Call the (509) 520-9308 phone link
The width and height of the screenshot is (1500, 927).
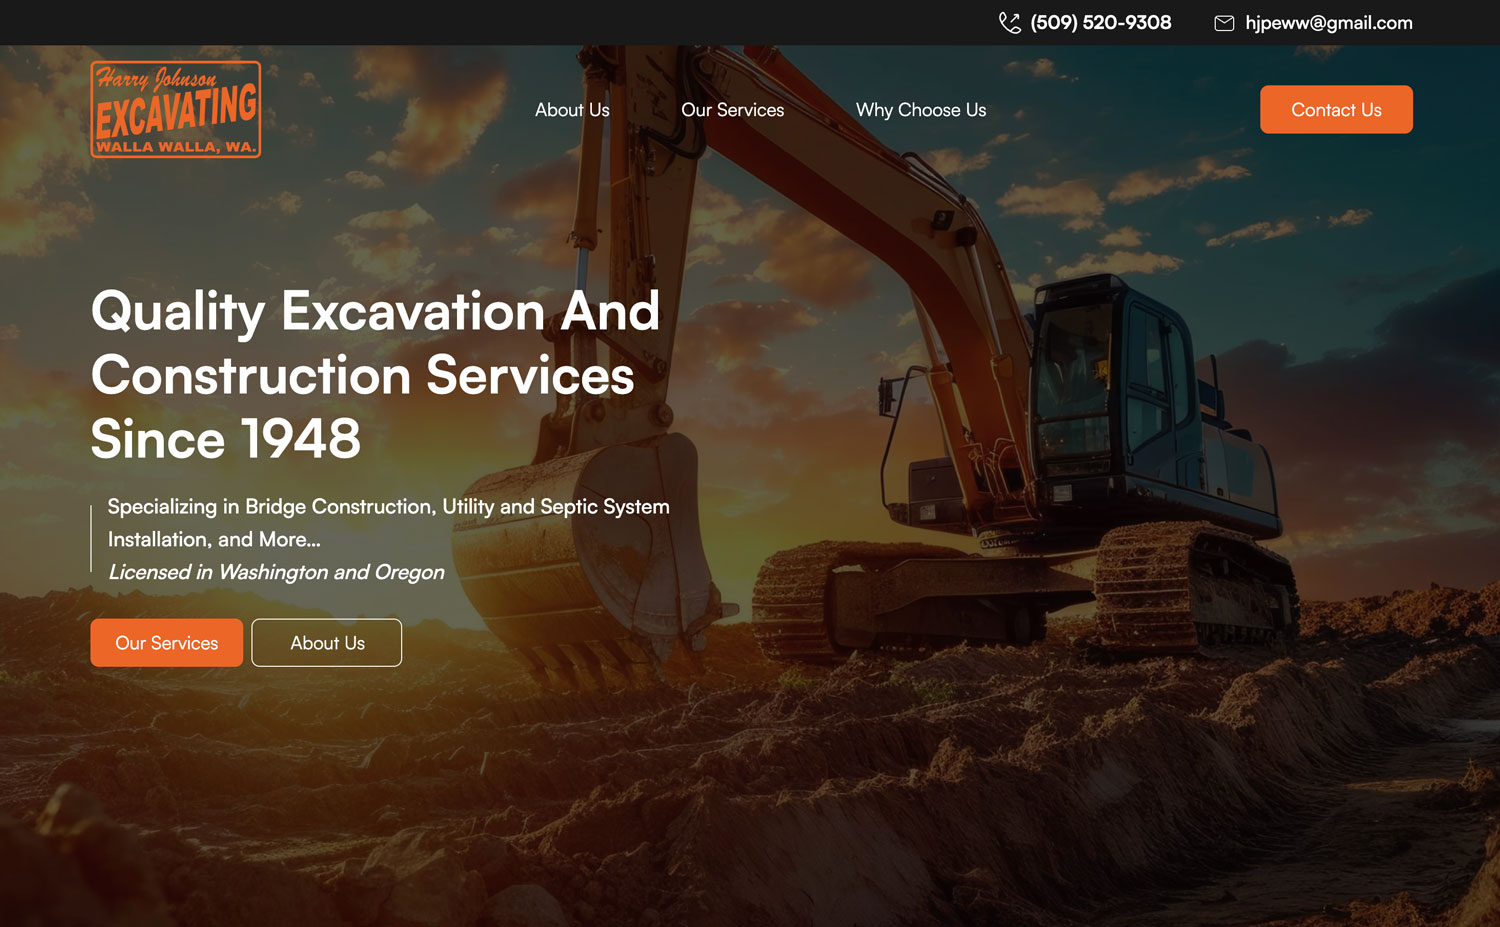[x=1099, y=22]
